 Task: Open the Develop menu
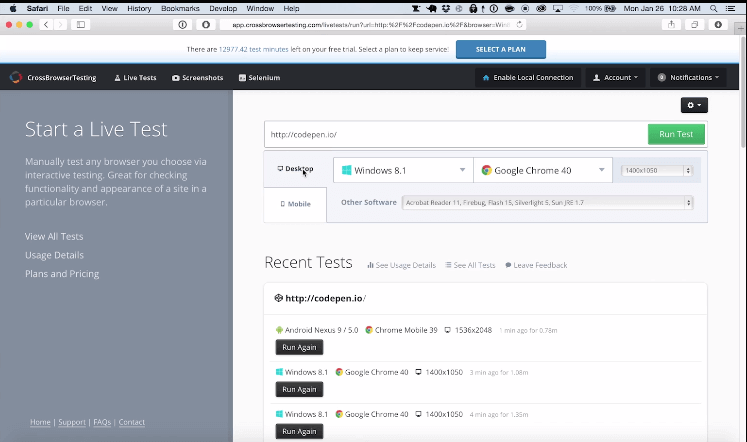(223, 9)
